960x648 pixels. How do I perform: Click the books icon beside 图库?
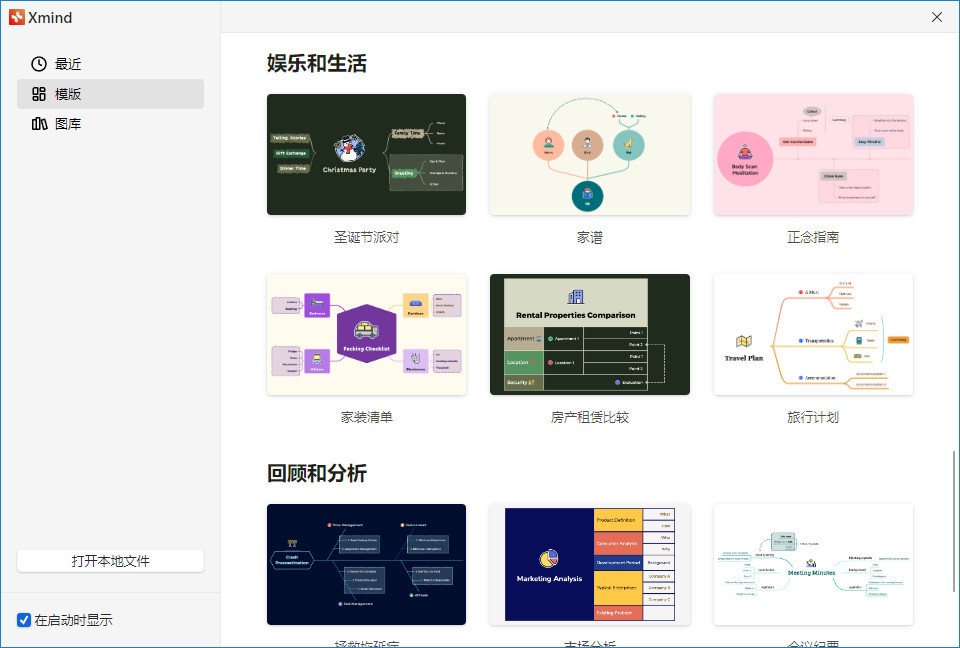(x=39, y=124)
